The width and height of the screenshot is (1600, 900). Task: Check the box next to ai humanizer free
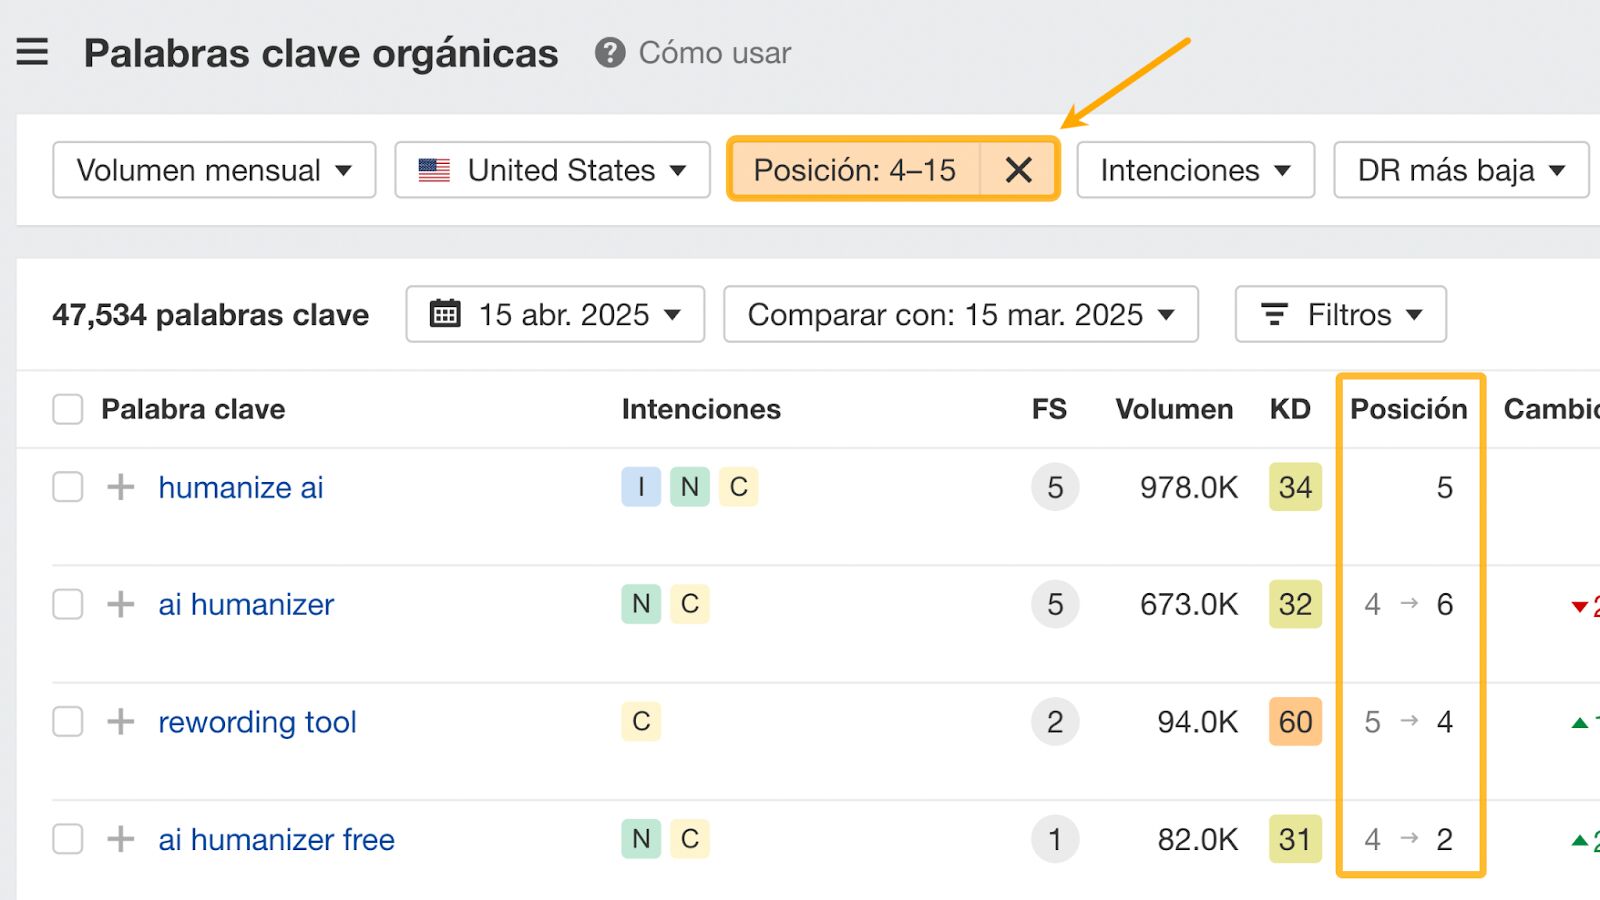[67, 839]
